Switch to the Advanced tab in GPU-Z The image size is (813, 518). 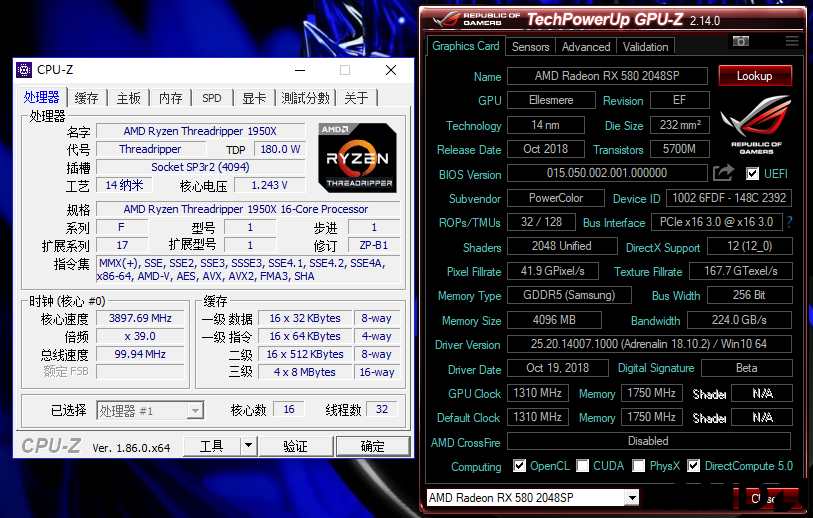pyautogui.click(x=586, y=47)
